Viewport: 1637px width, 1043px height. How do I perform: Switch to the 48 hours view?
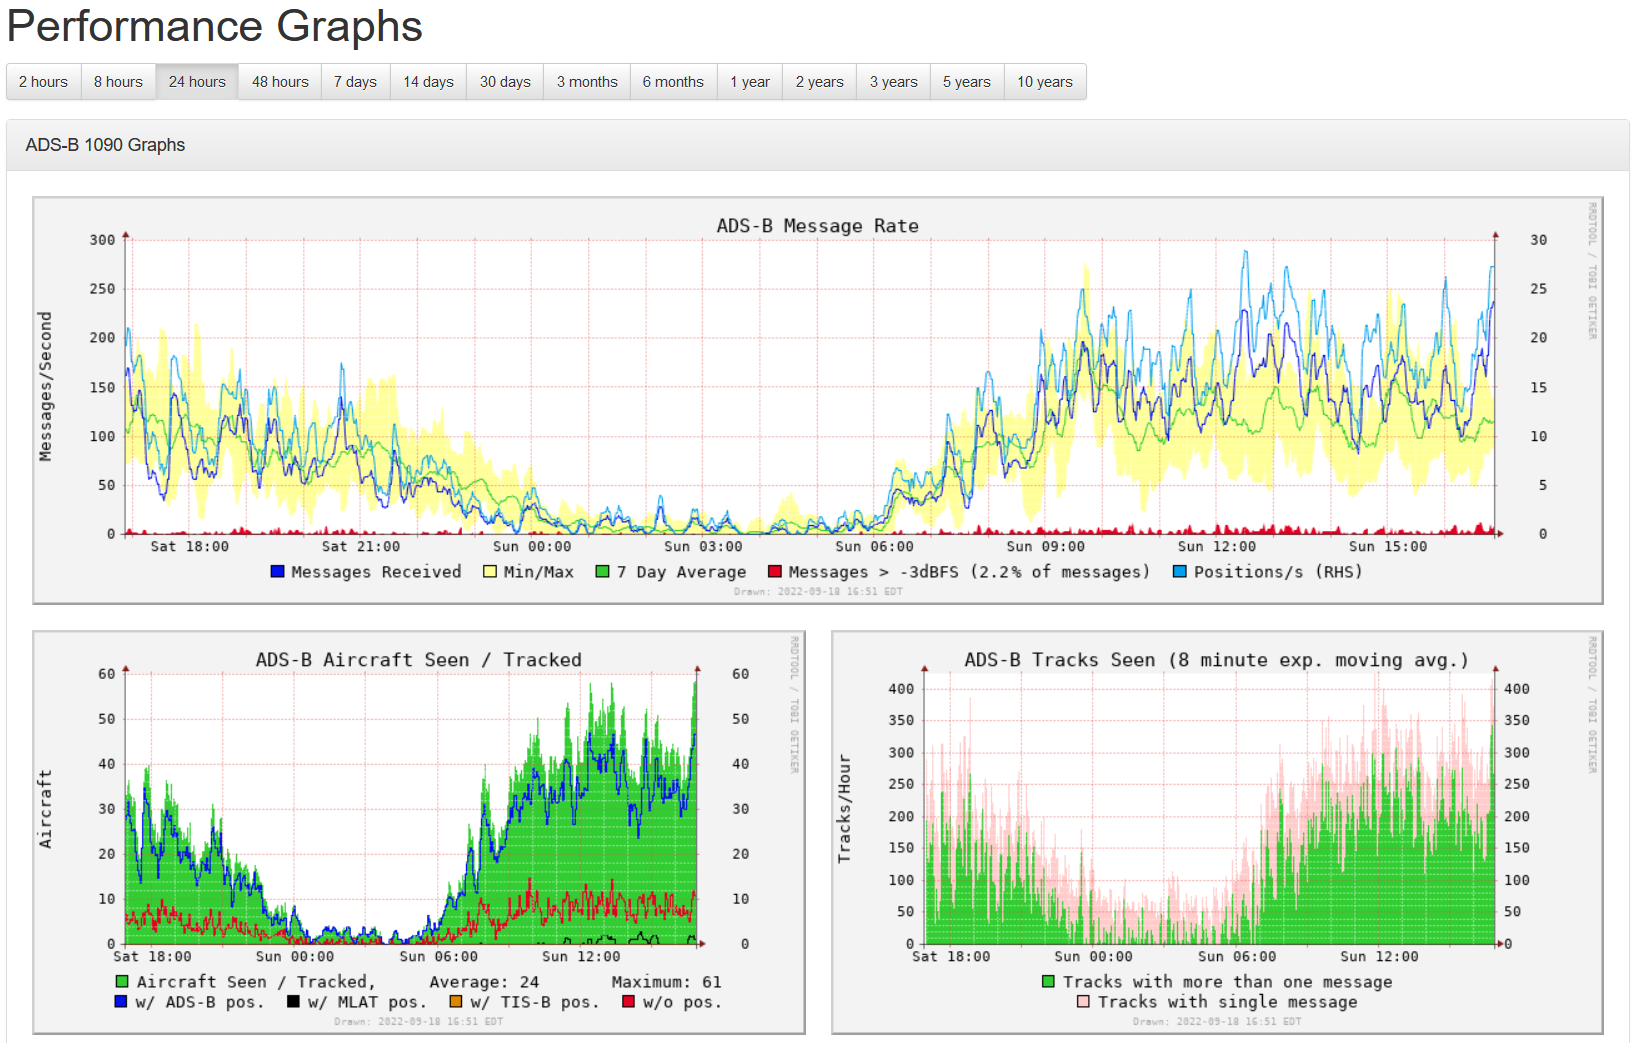point(279,81)
